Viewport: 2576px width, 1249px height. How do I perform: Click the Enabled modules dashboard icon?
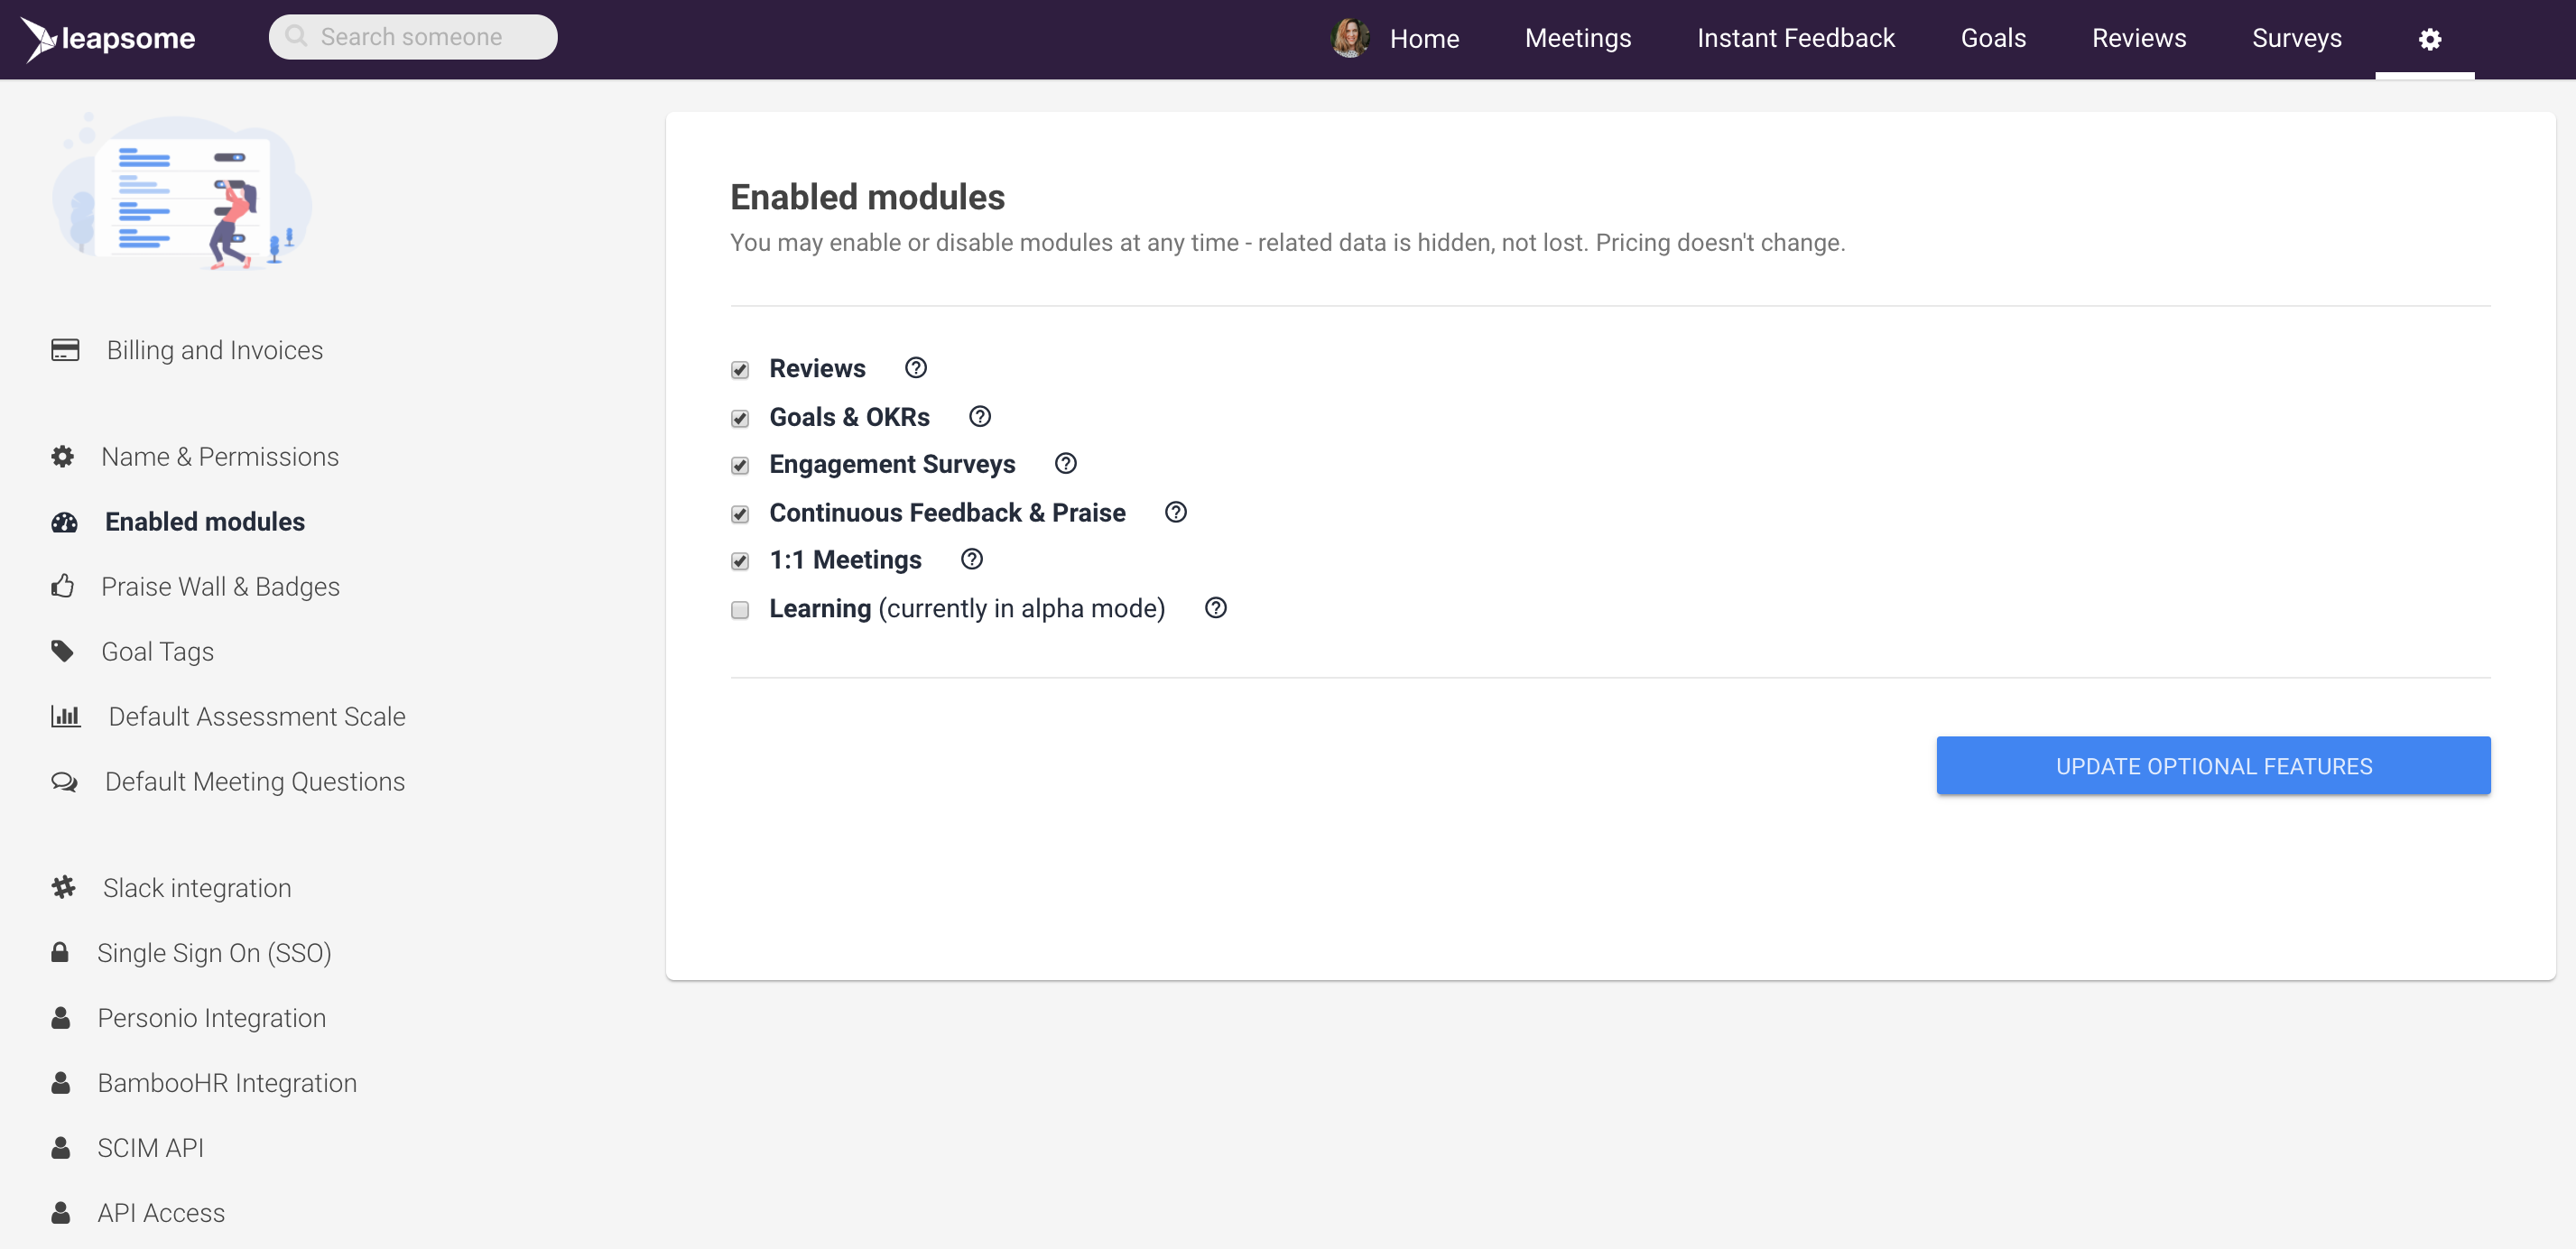tap(64, 522)
